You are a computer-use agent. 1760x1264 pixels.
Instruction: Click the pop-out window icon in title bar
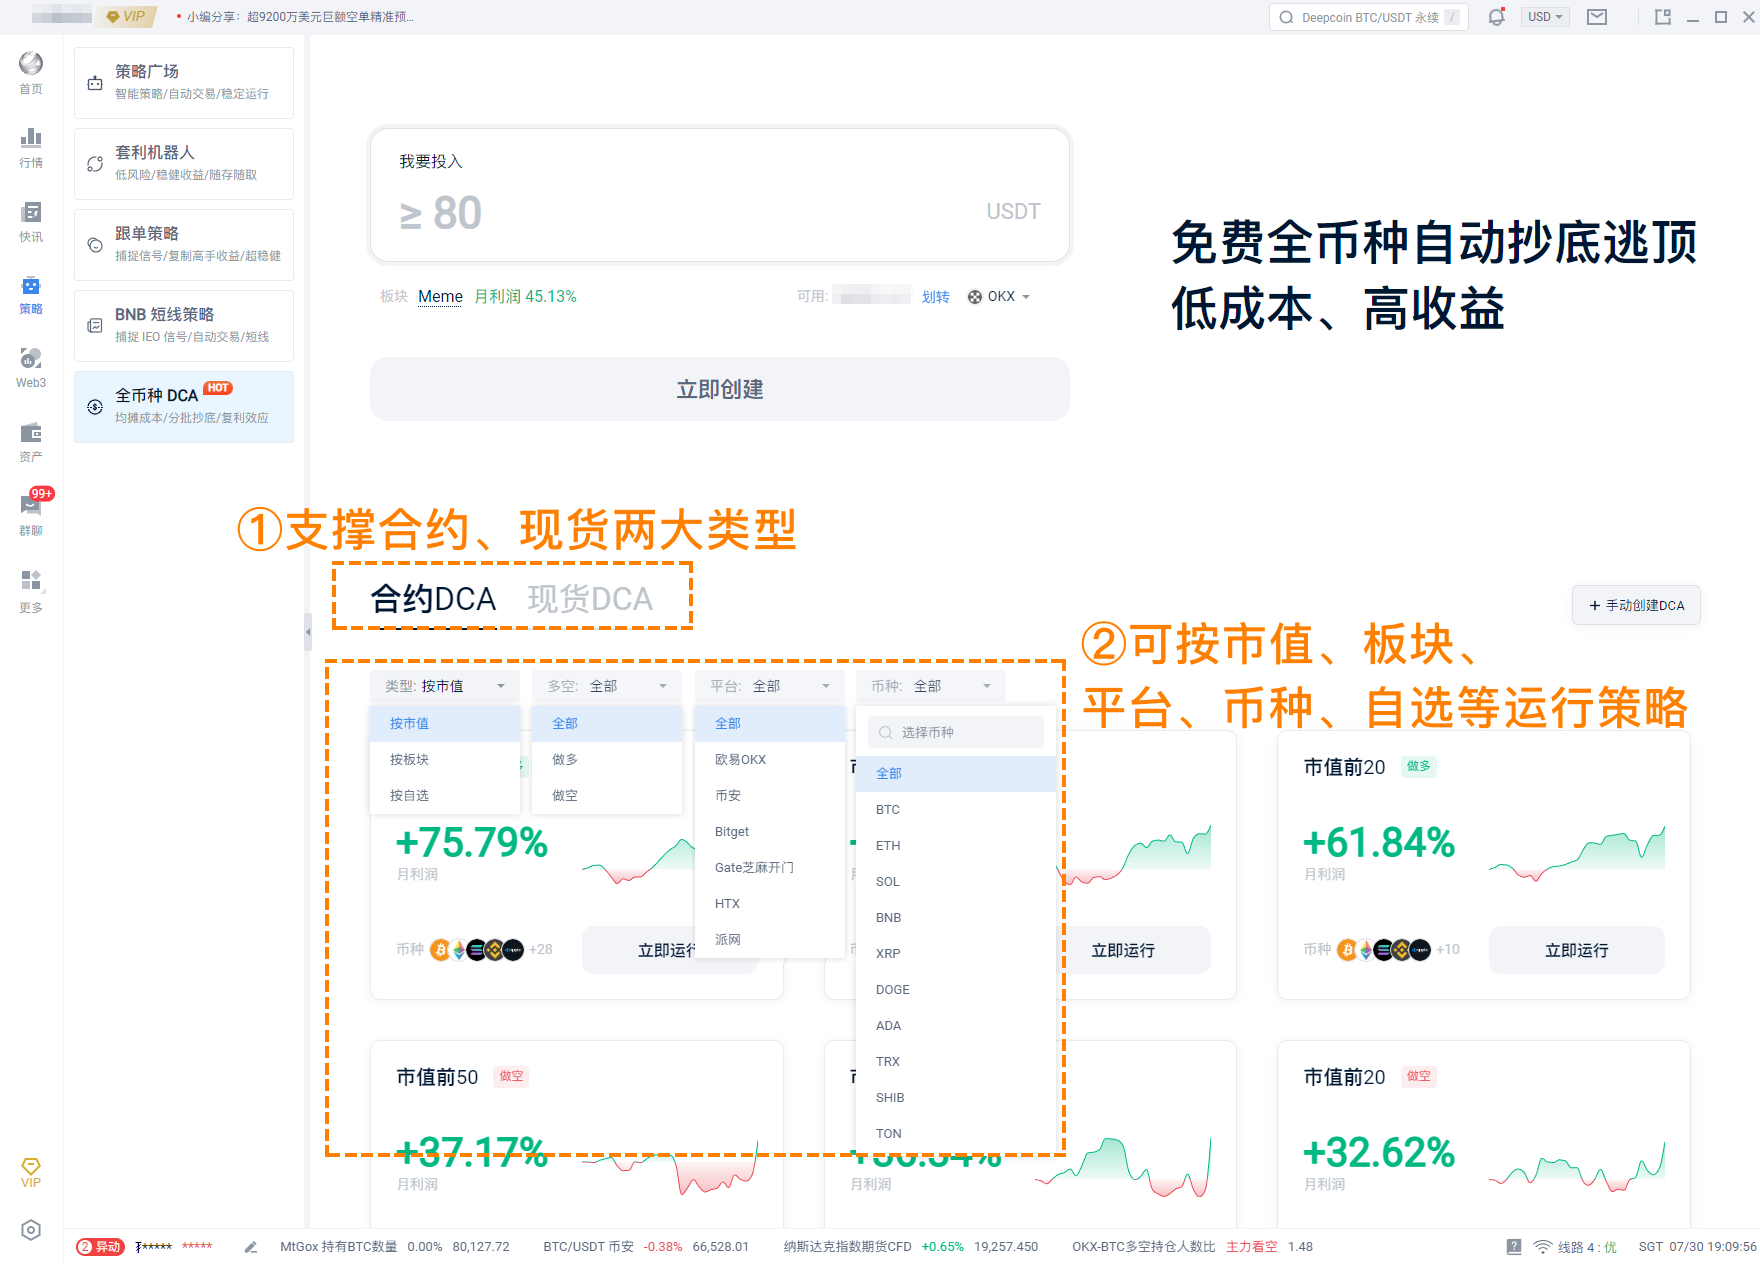[1663, 17]
